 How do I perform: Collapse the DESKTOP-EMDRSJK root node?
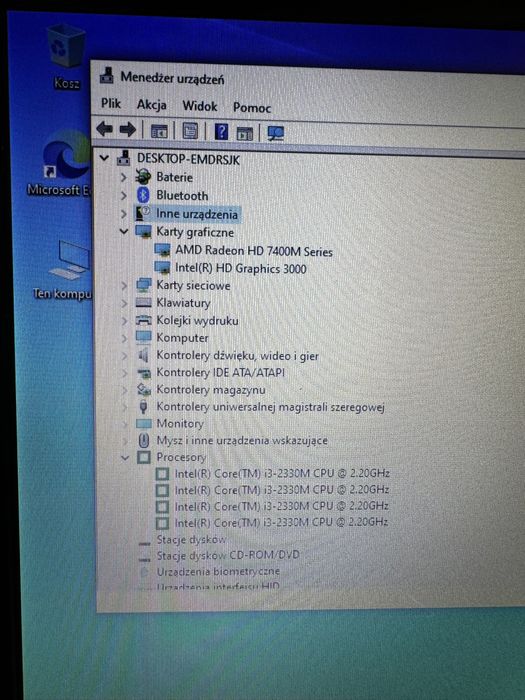coord(104,158)
